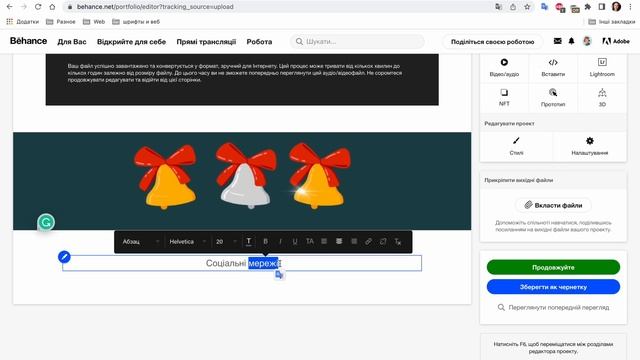Clear text formatting Tx
640x360 pixels.
(398, 242)
